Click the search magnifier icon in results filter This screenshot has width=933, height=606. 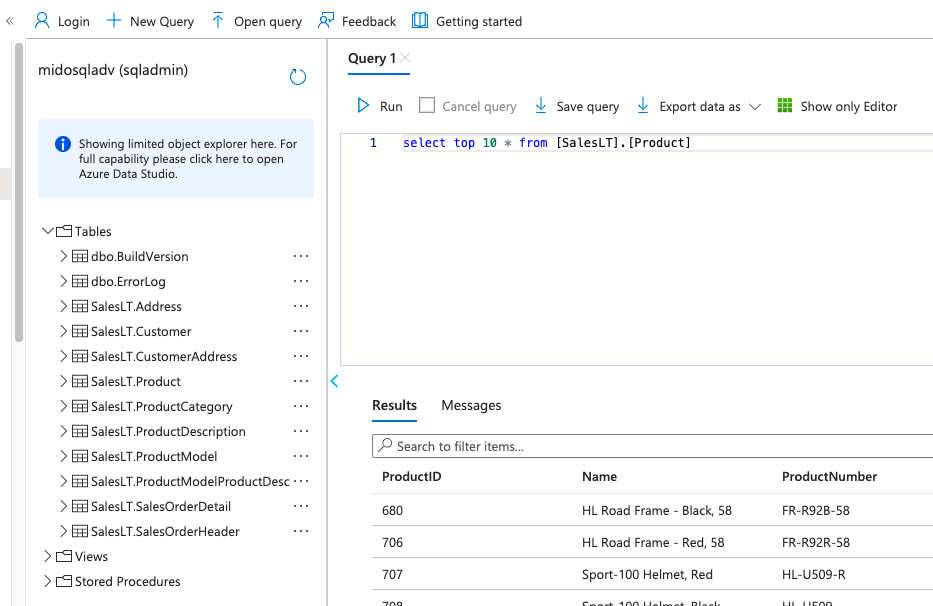pyautogui.click(x=385, y=445)
